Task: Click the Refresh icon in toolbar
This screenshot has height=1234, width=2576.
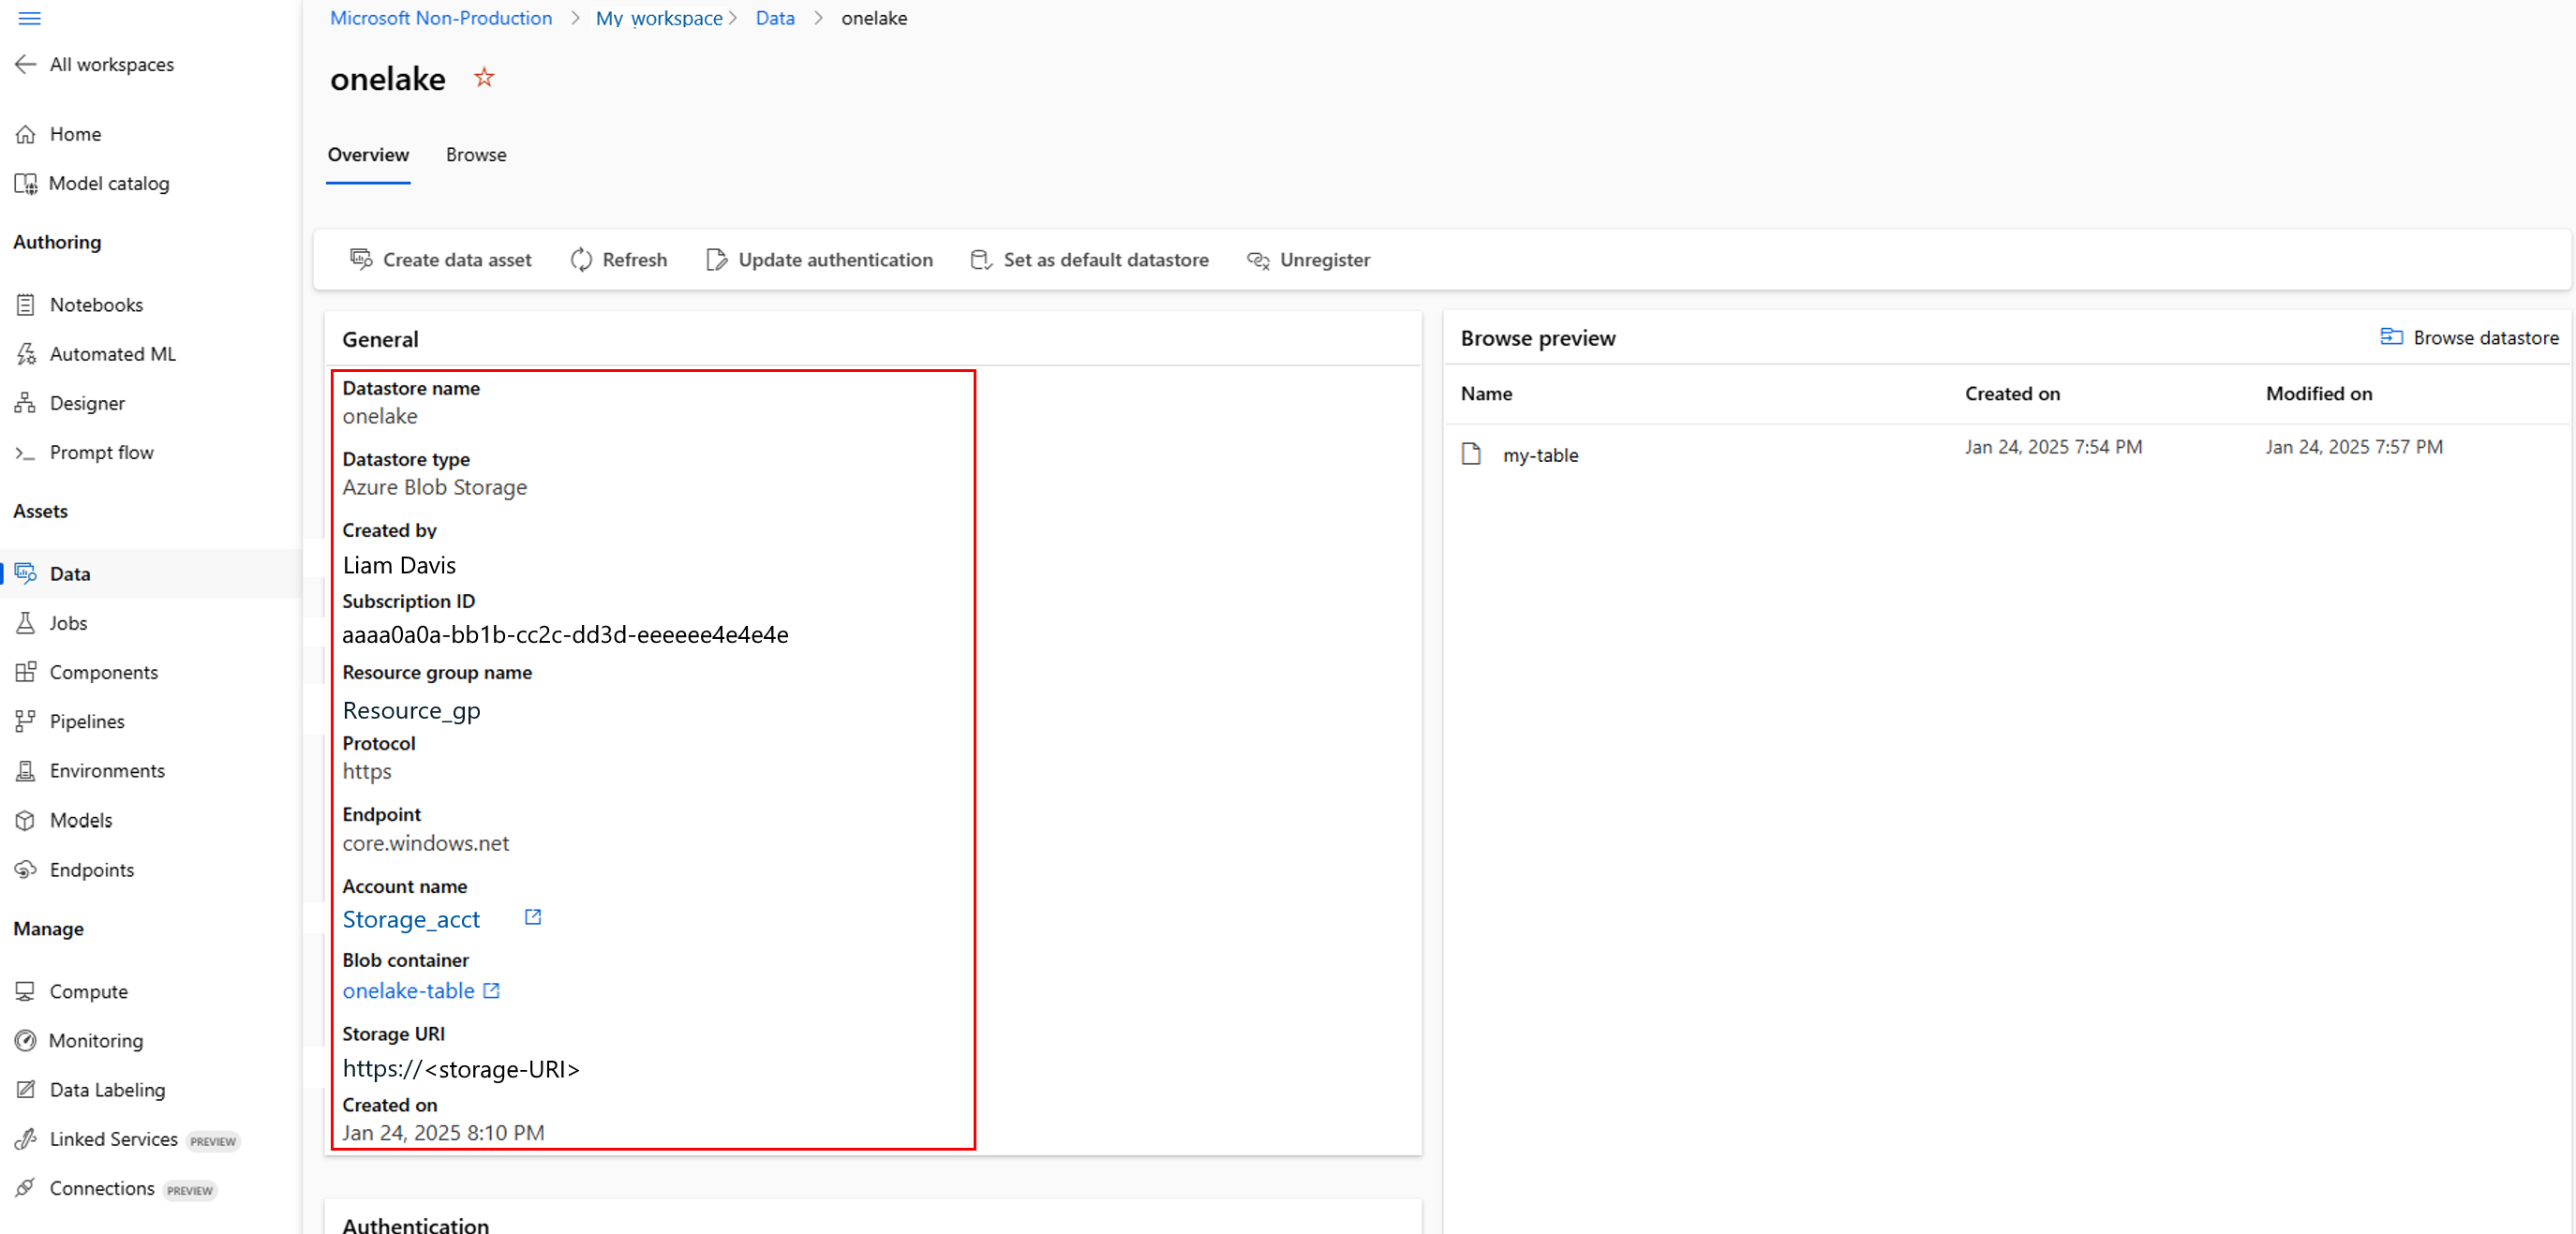Action: point(581,260)
